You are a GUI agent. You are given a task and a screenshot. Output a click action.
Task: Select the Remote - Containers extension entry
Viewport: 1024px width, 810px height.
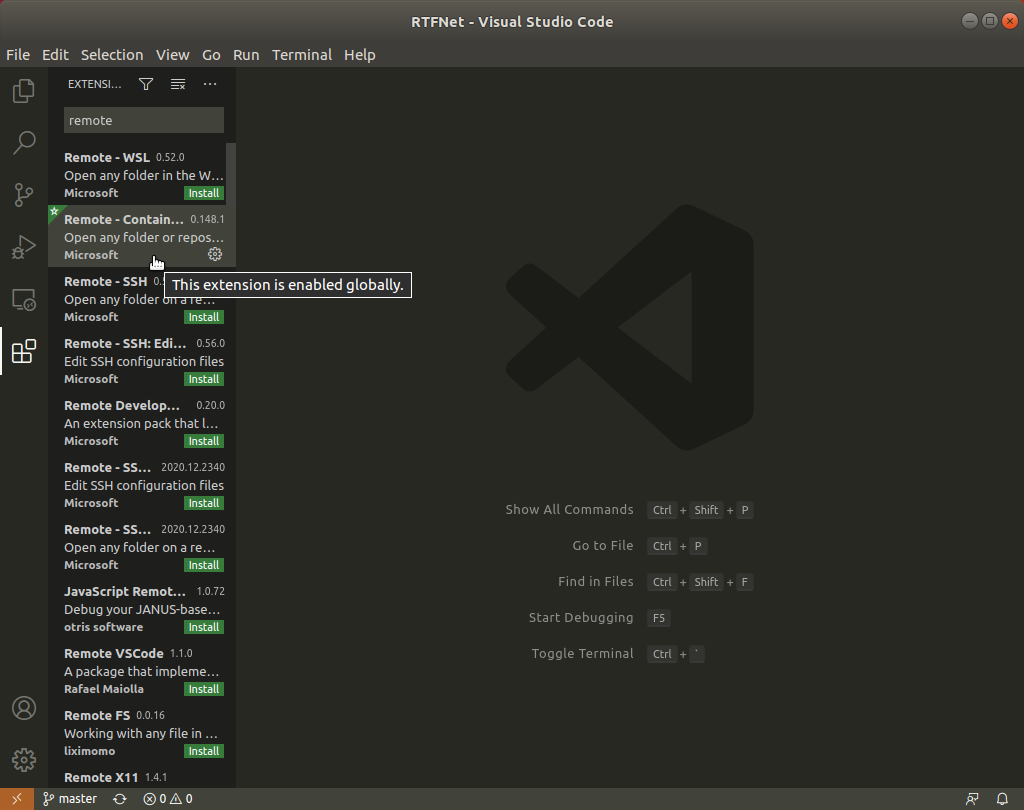tap(142, 236)
